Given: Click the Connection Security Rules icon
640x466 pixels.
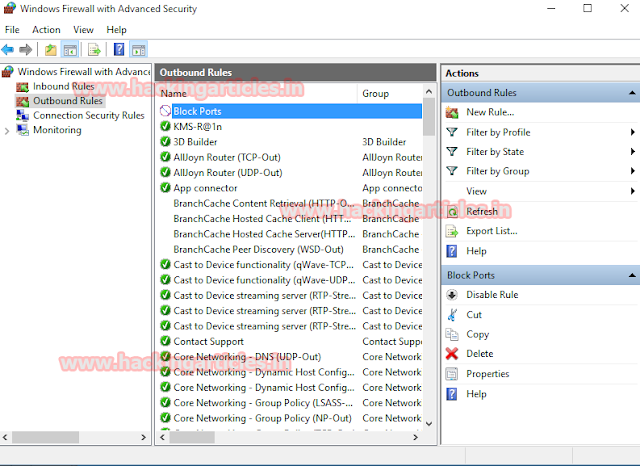Looking at the screenshot, I should [x=22, y=115].
